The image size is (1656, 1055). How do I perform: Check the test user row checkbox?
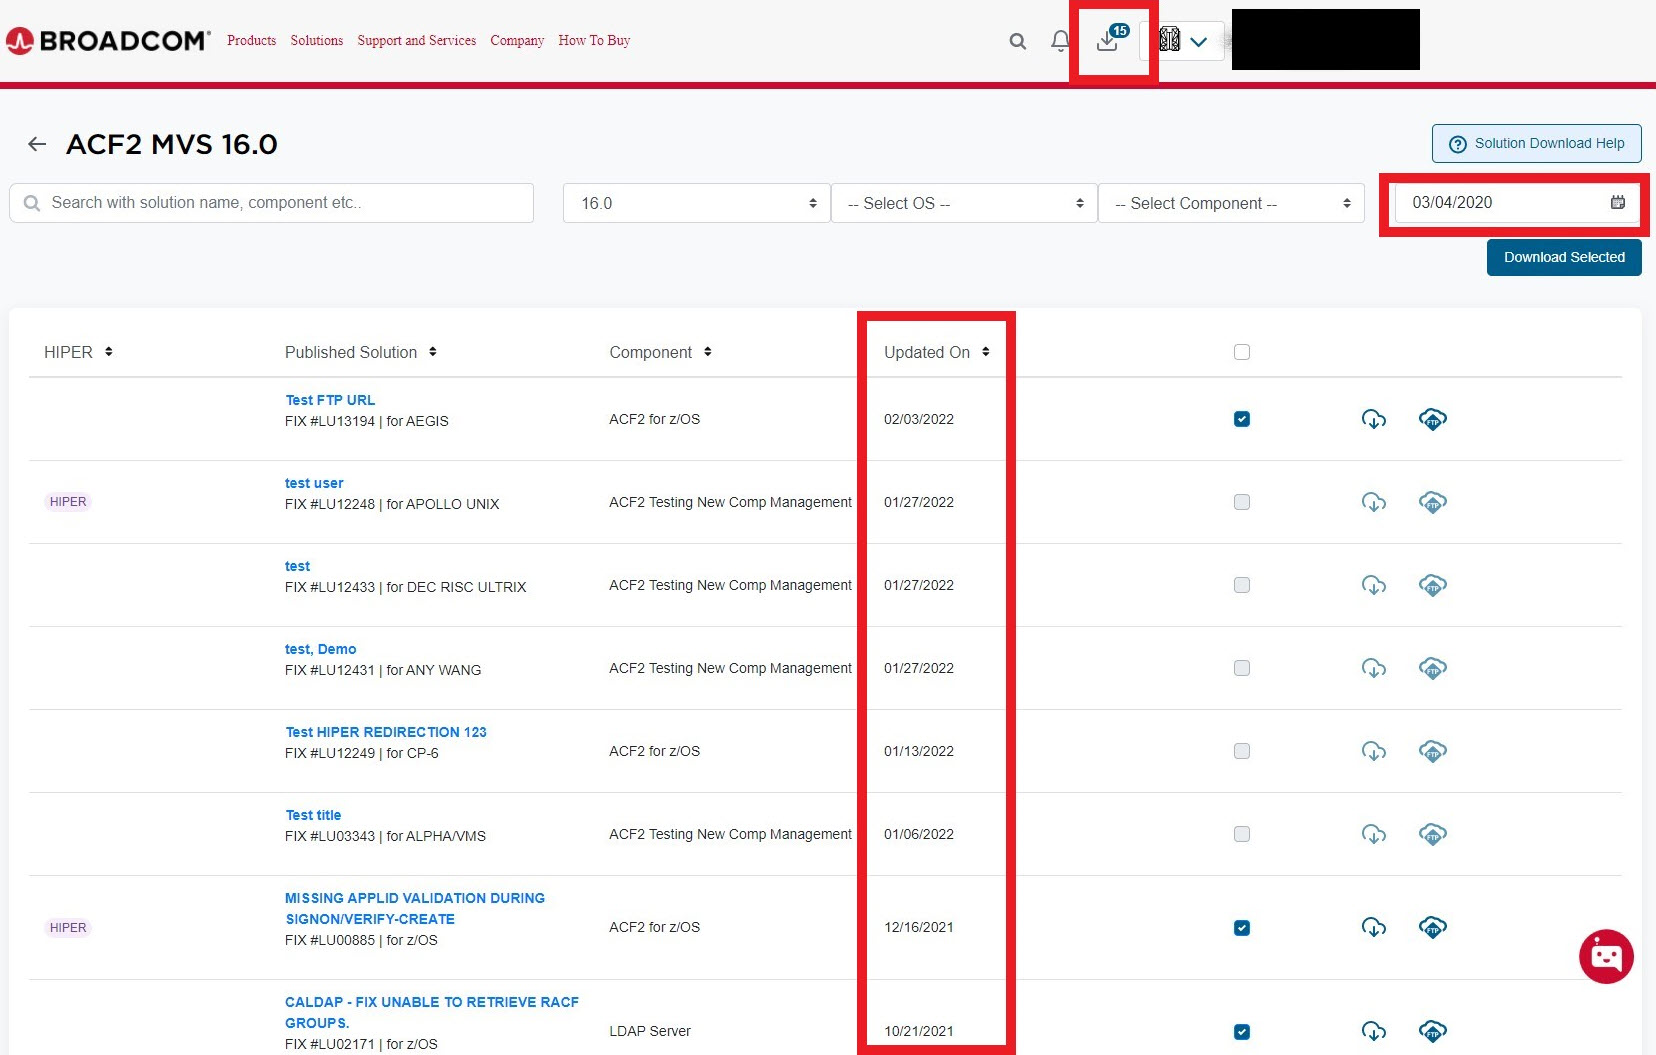(x=1242, y=502)
